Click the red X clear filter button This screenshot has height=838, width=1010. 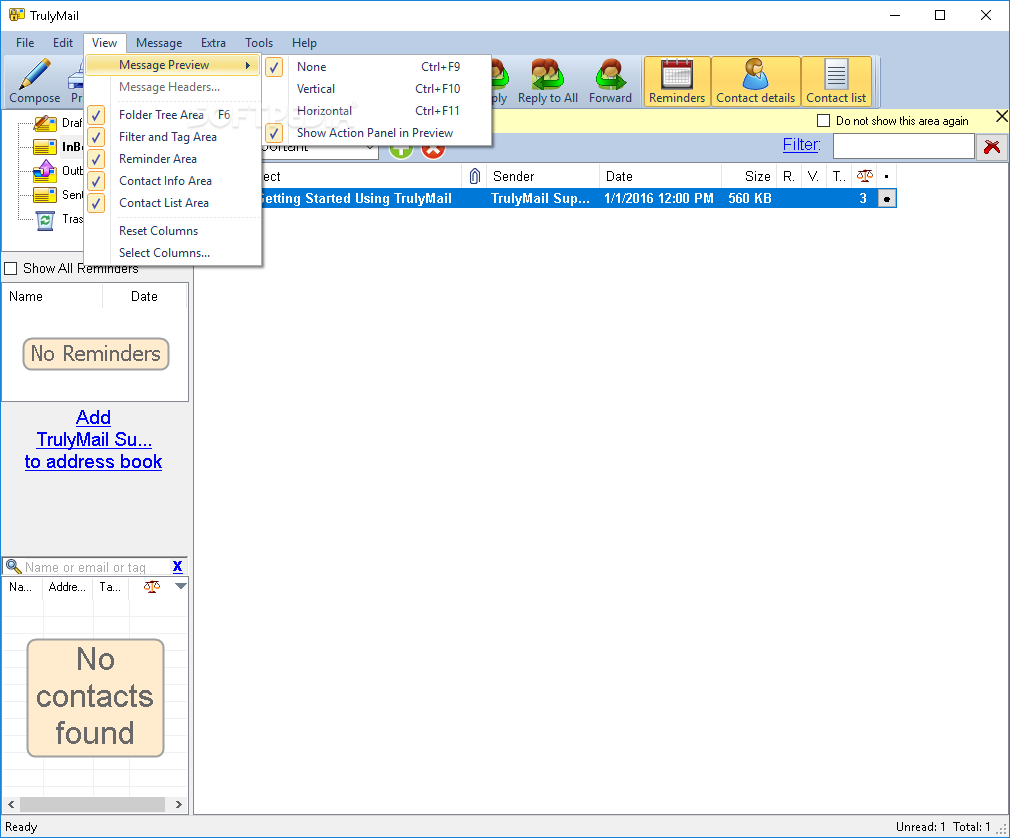(992, 147)
